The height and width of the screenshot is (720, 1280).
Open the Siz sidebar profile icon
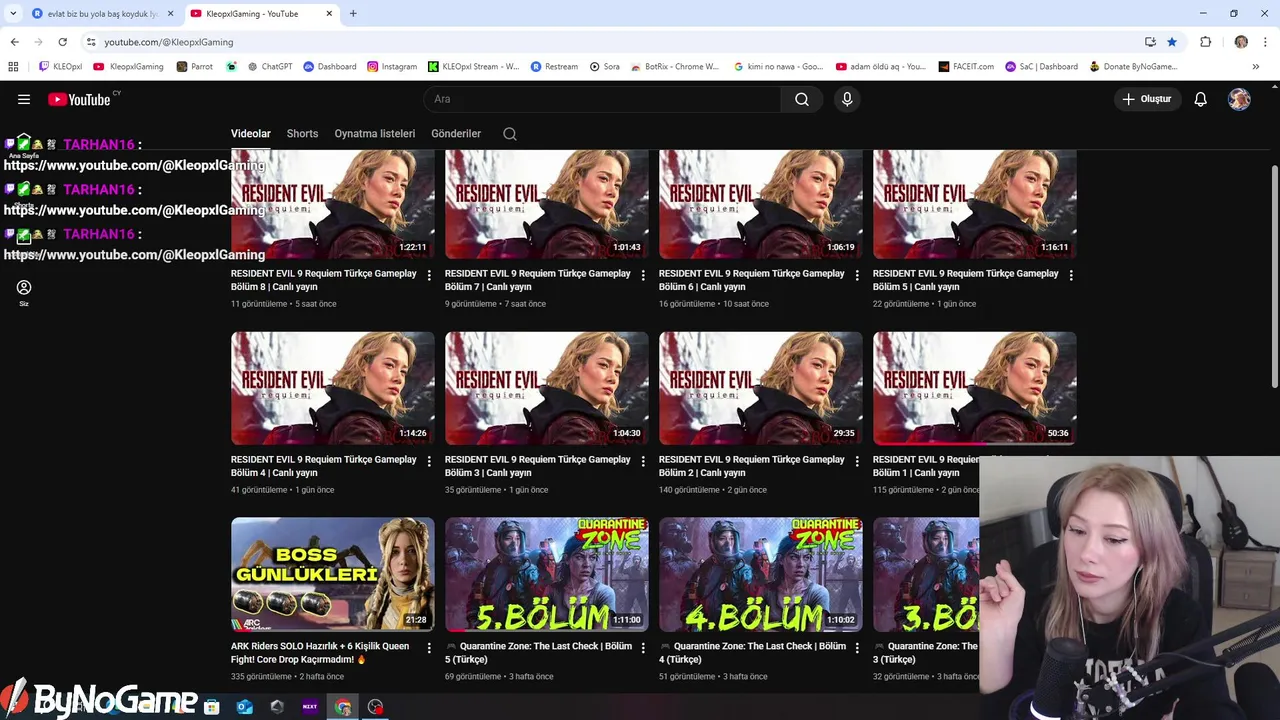[24, 288]
